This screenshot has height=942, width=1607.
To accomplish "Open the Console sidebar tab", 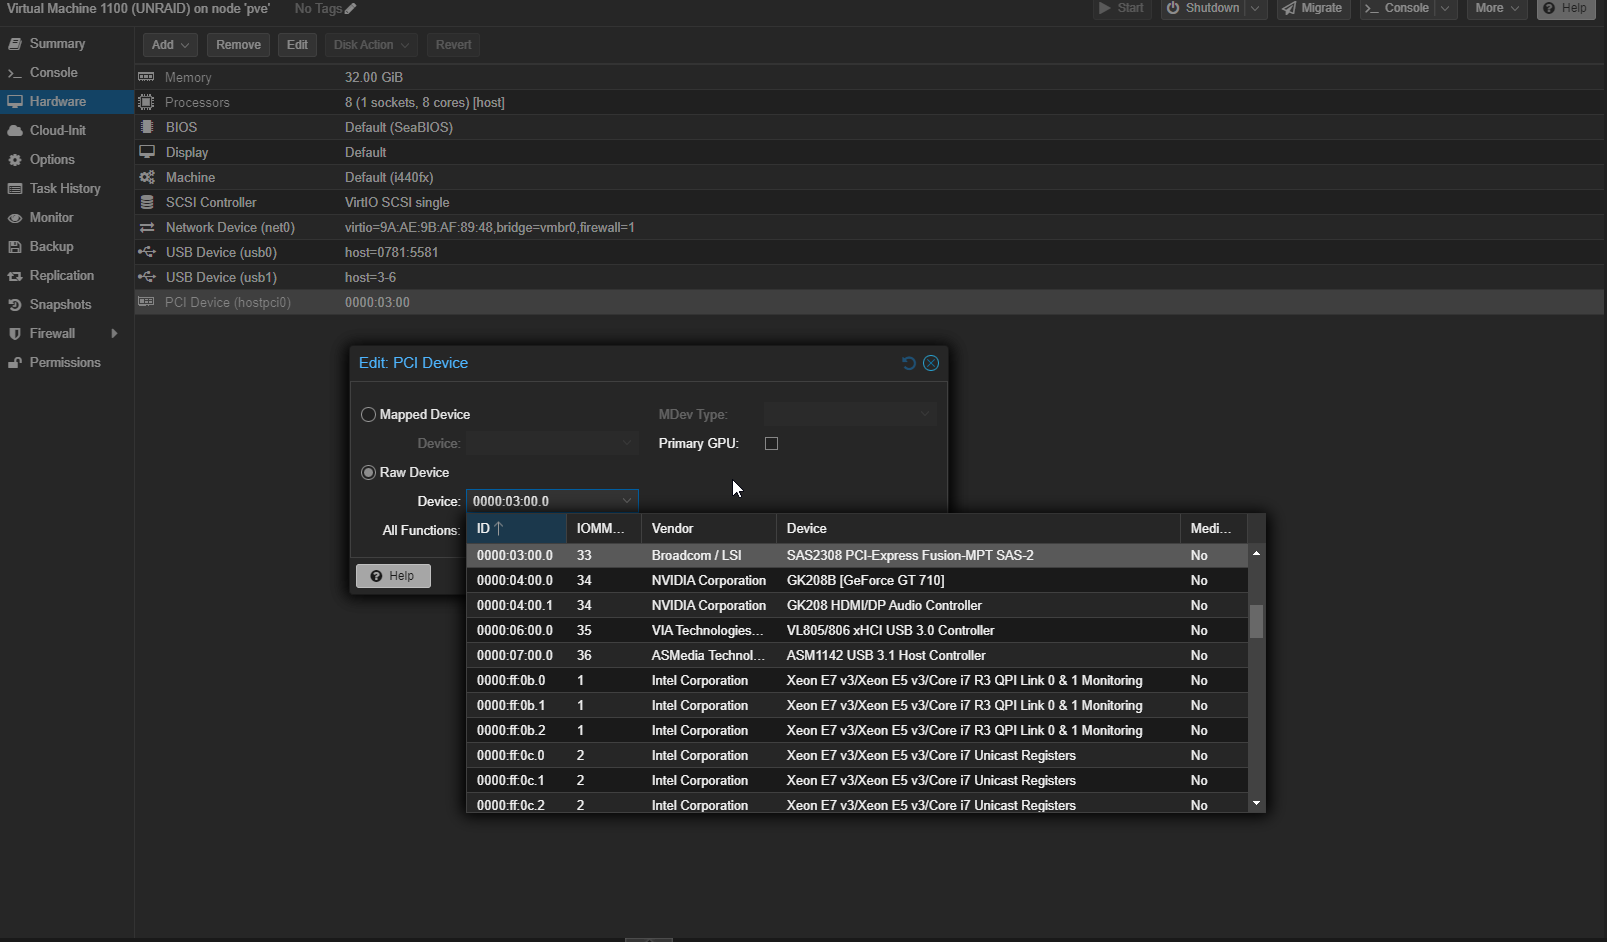I will point(53,73).
